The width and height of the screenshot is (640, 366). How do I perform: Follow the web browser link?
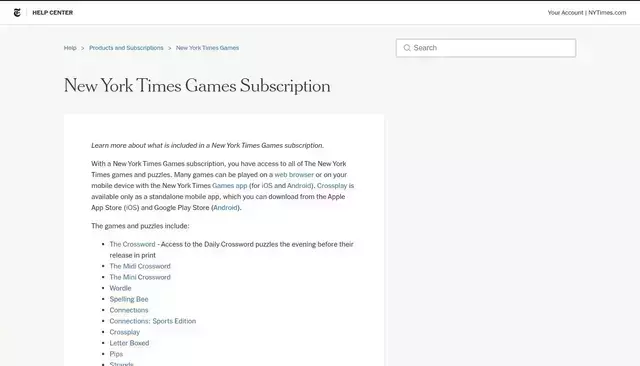click(294, 175)
